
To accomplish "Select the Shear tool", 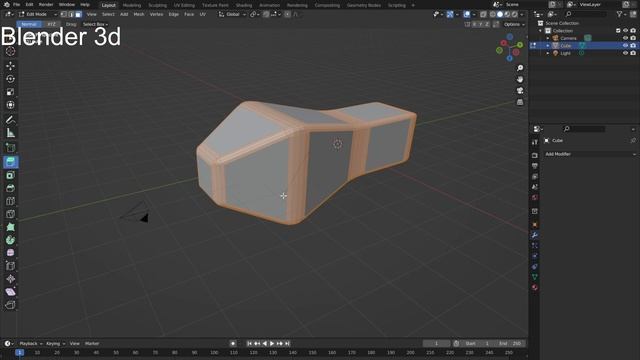I will pyautogui.click(x=11, y=292).
